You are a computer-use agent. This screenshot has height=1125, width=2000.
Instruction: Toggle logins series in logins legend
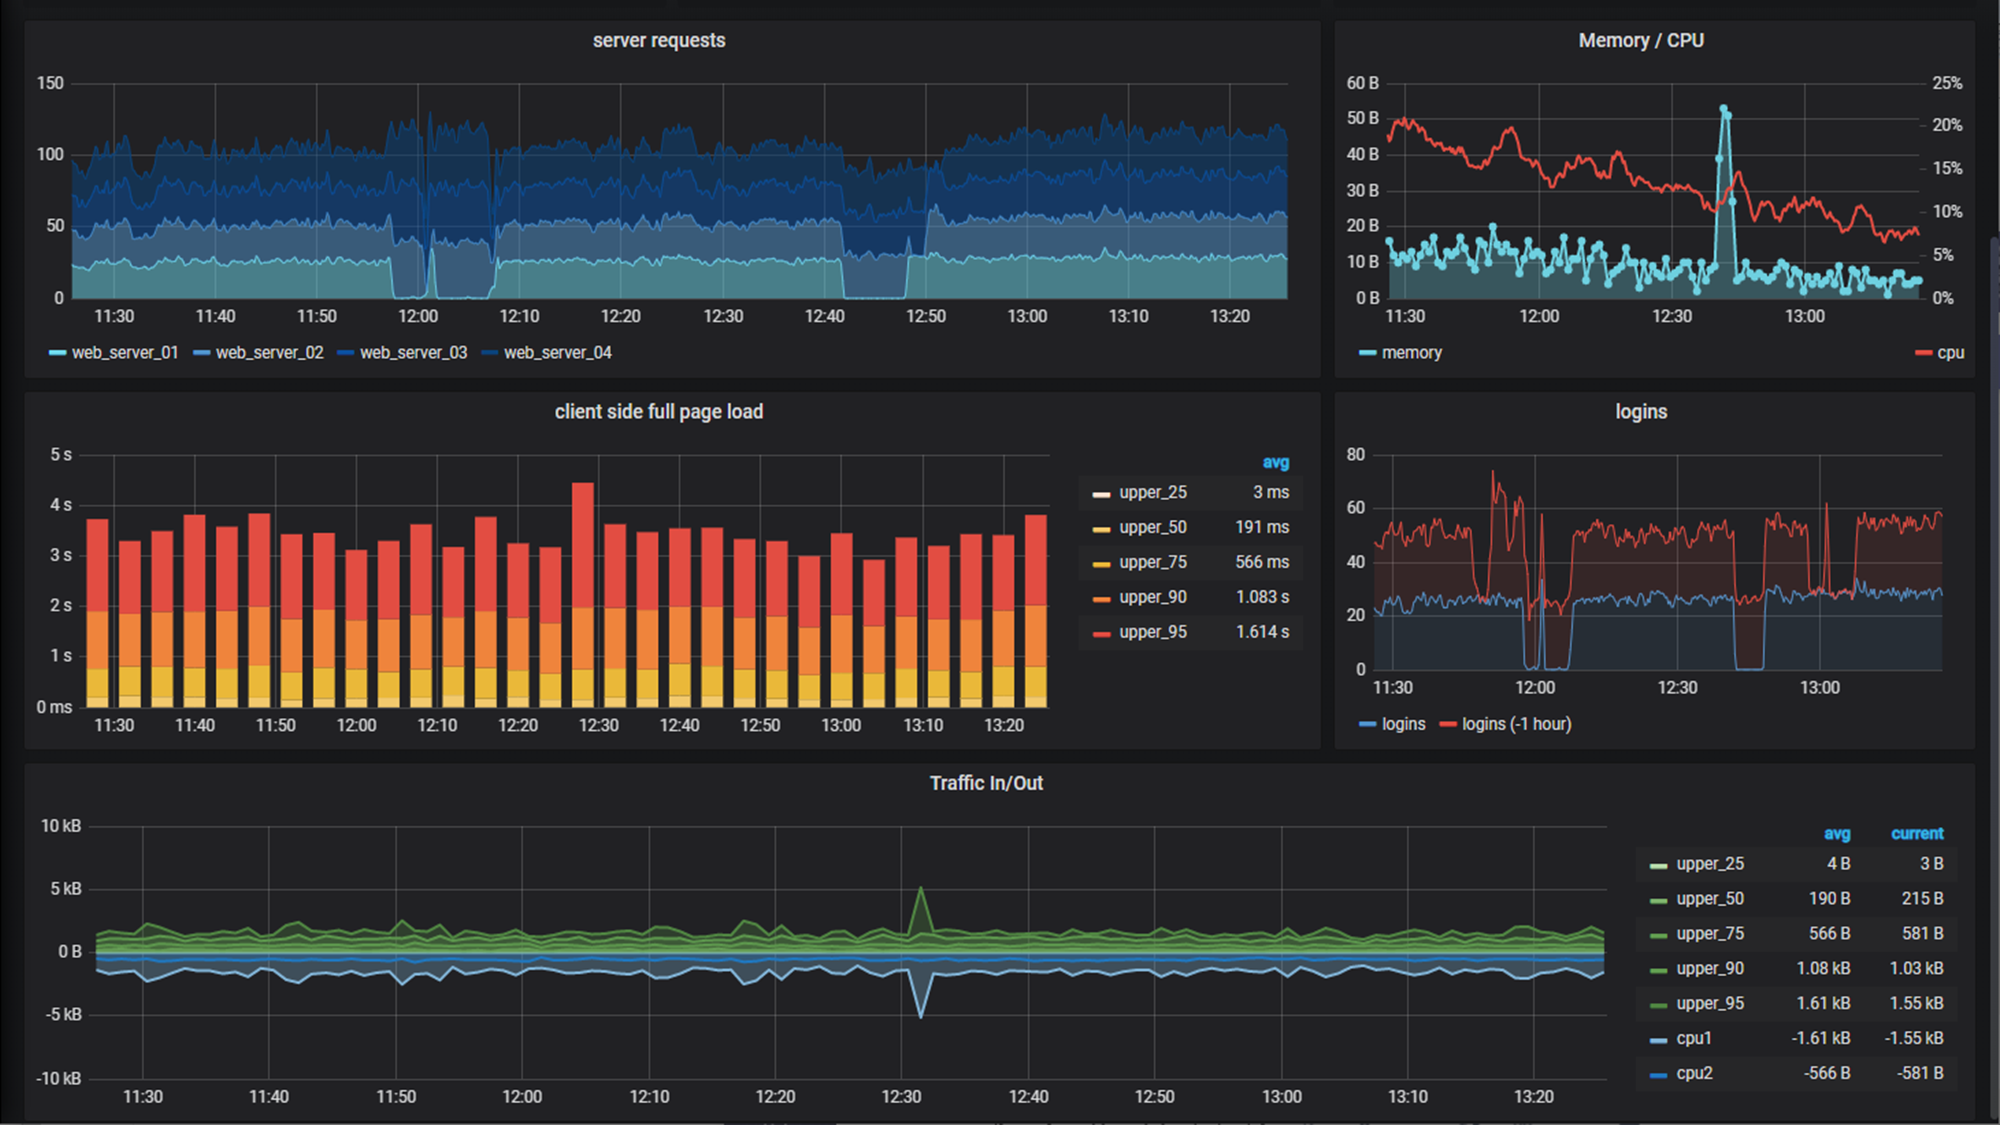[x=1403, y=724]
